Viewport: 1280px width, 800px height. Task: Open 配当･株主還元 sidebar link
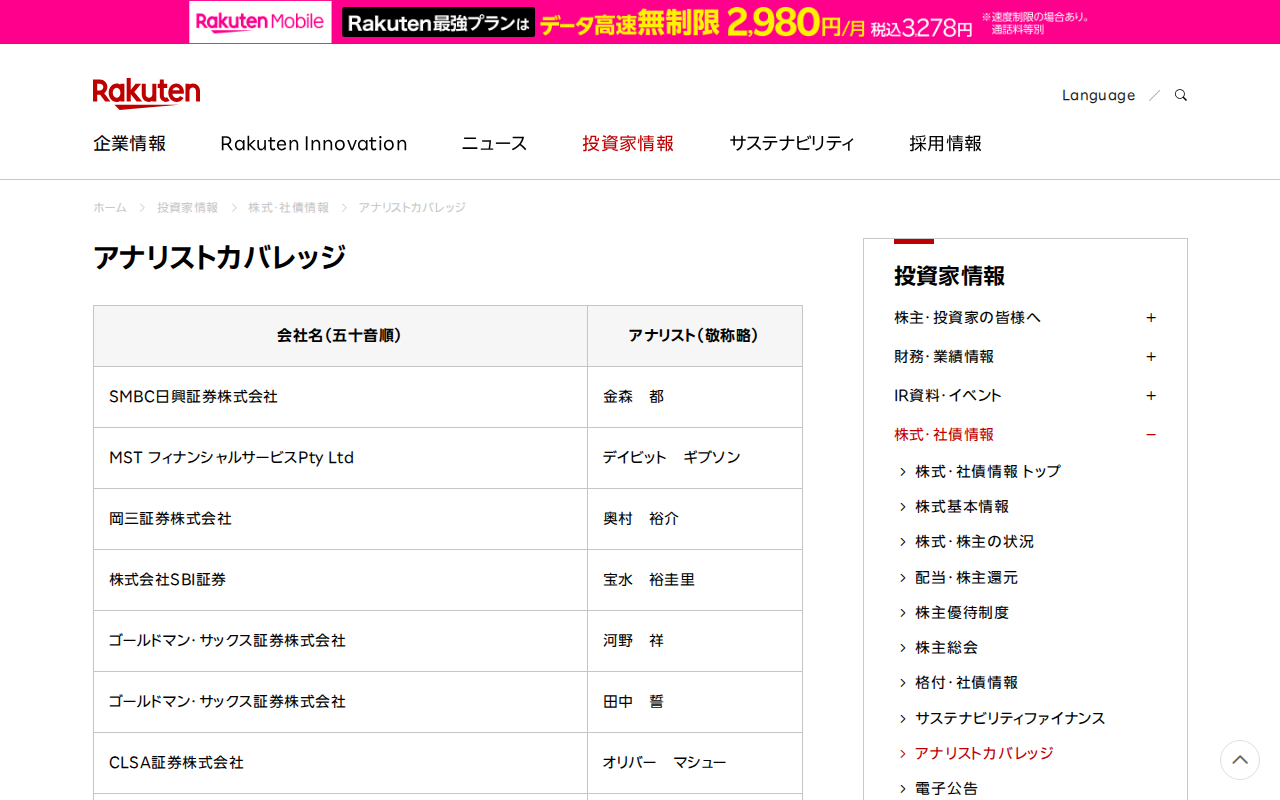point(966,577)
